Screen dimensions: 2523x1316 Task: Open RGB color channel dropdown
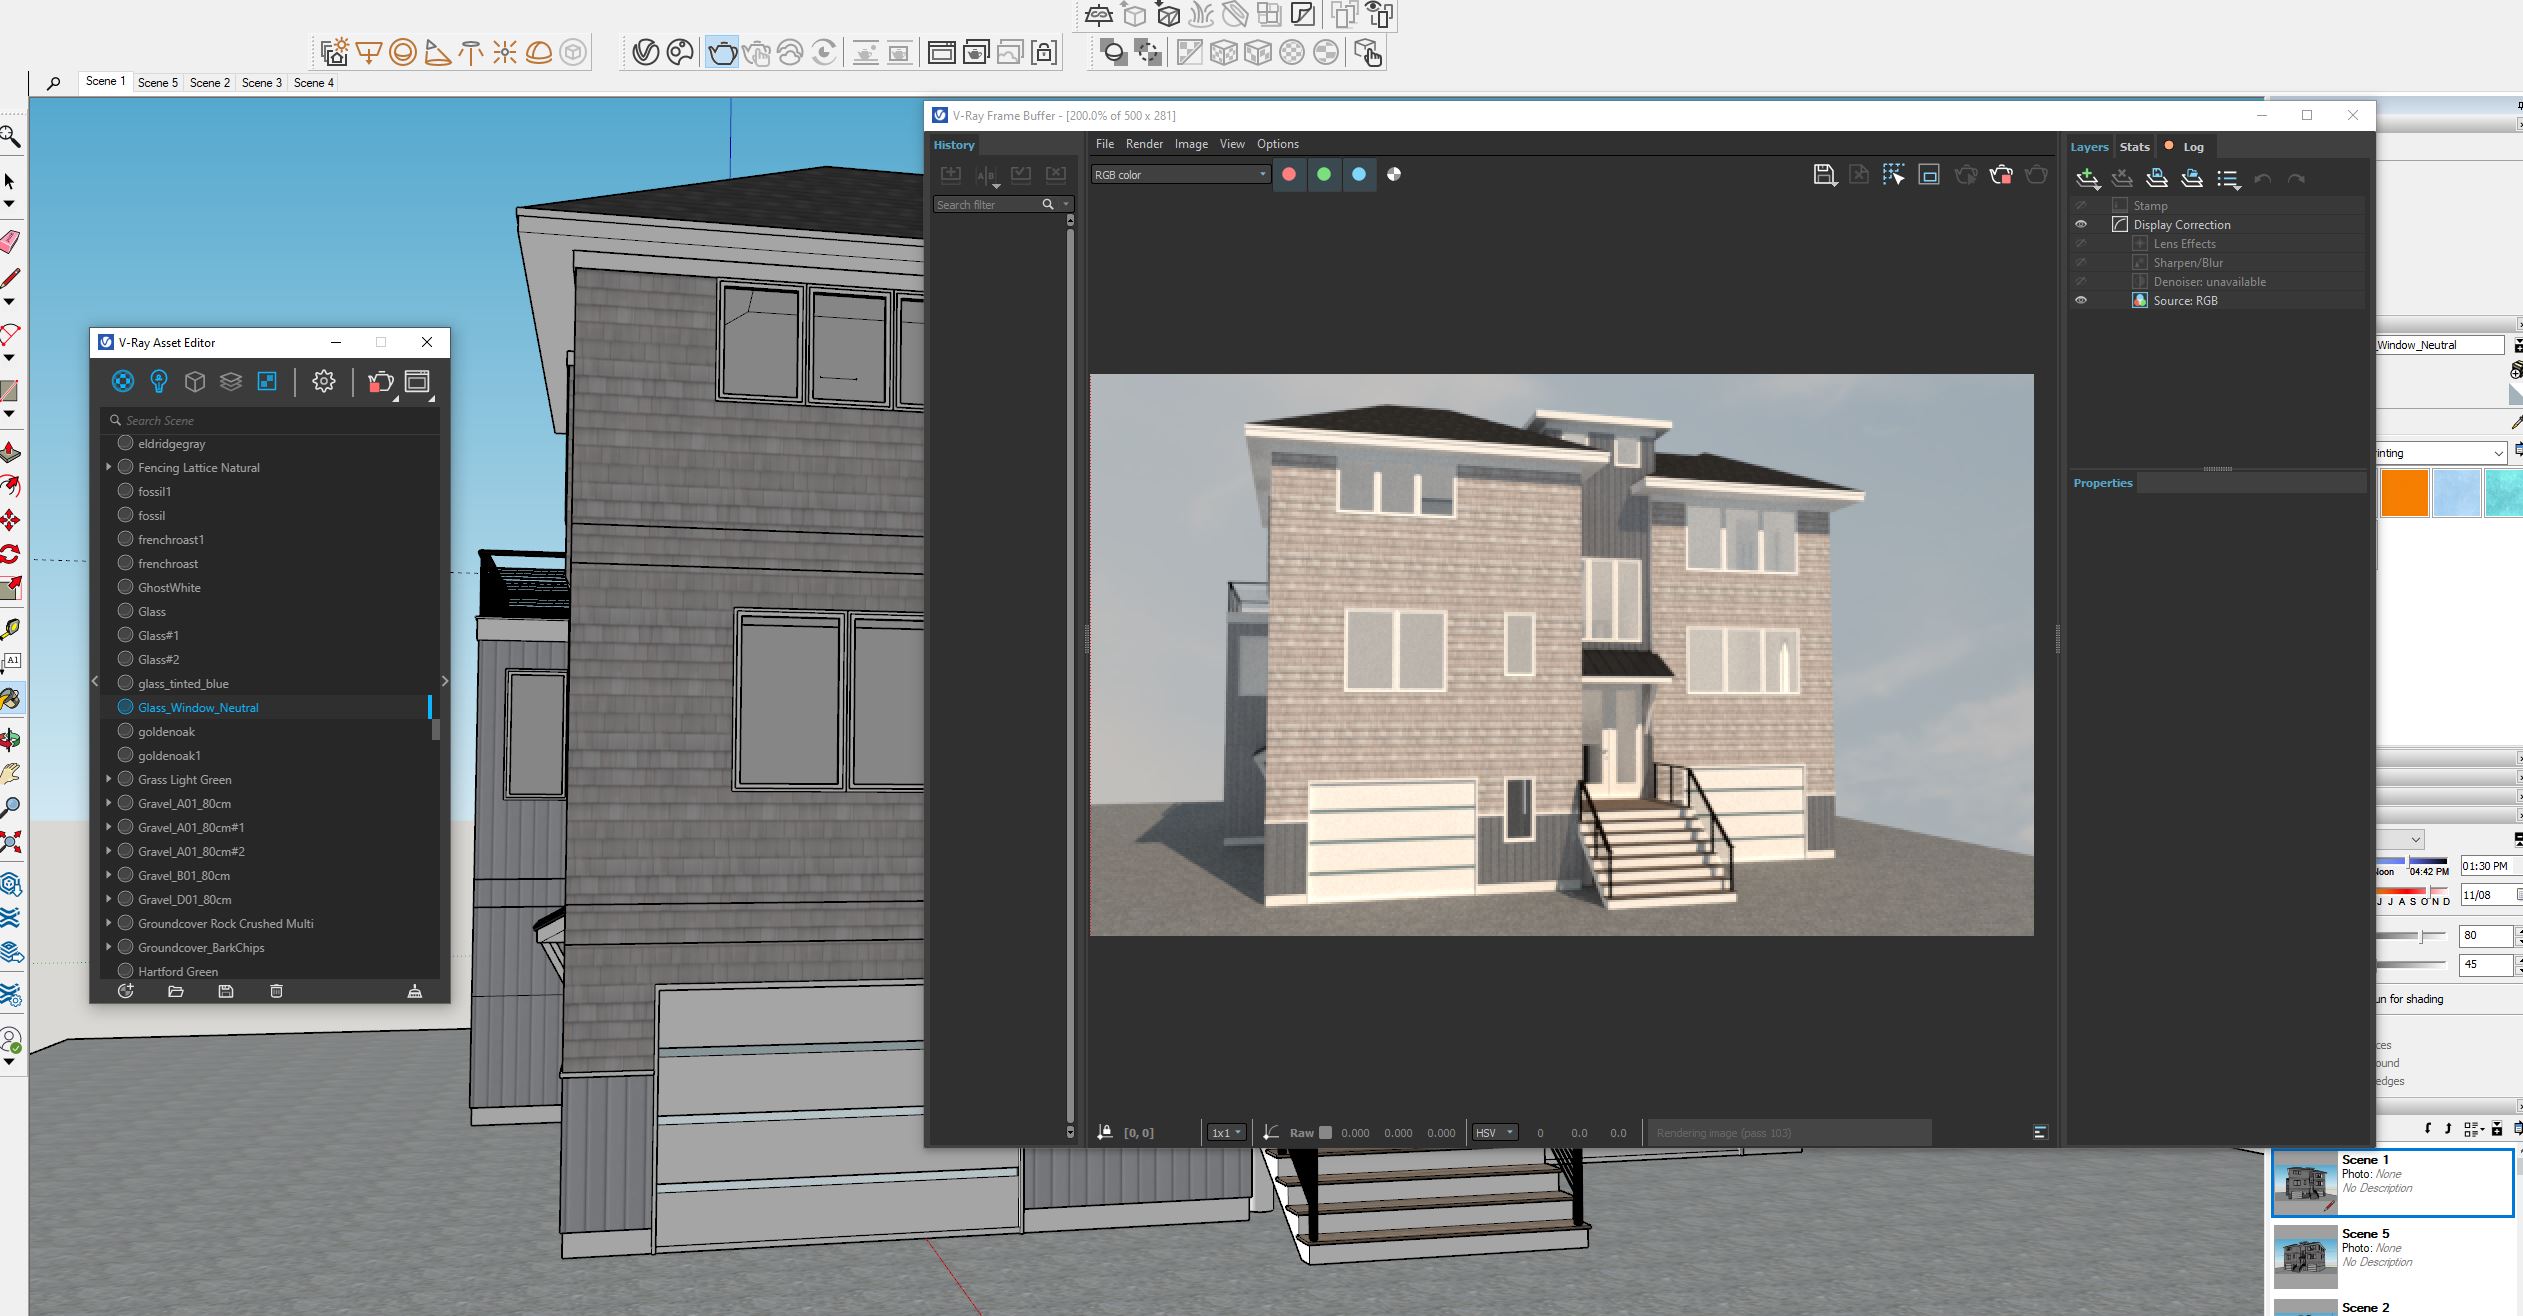[1179, 174]
